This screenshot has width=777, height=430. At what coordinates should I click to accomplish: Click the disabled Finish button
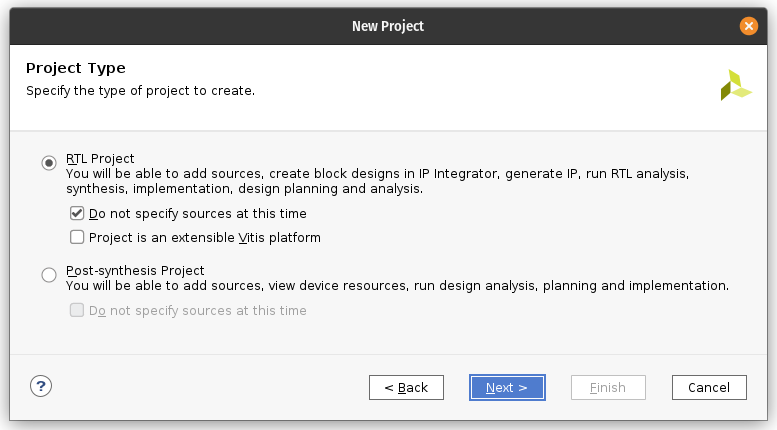(x=608, y=387)
